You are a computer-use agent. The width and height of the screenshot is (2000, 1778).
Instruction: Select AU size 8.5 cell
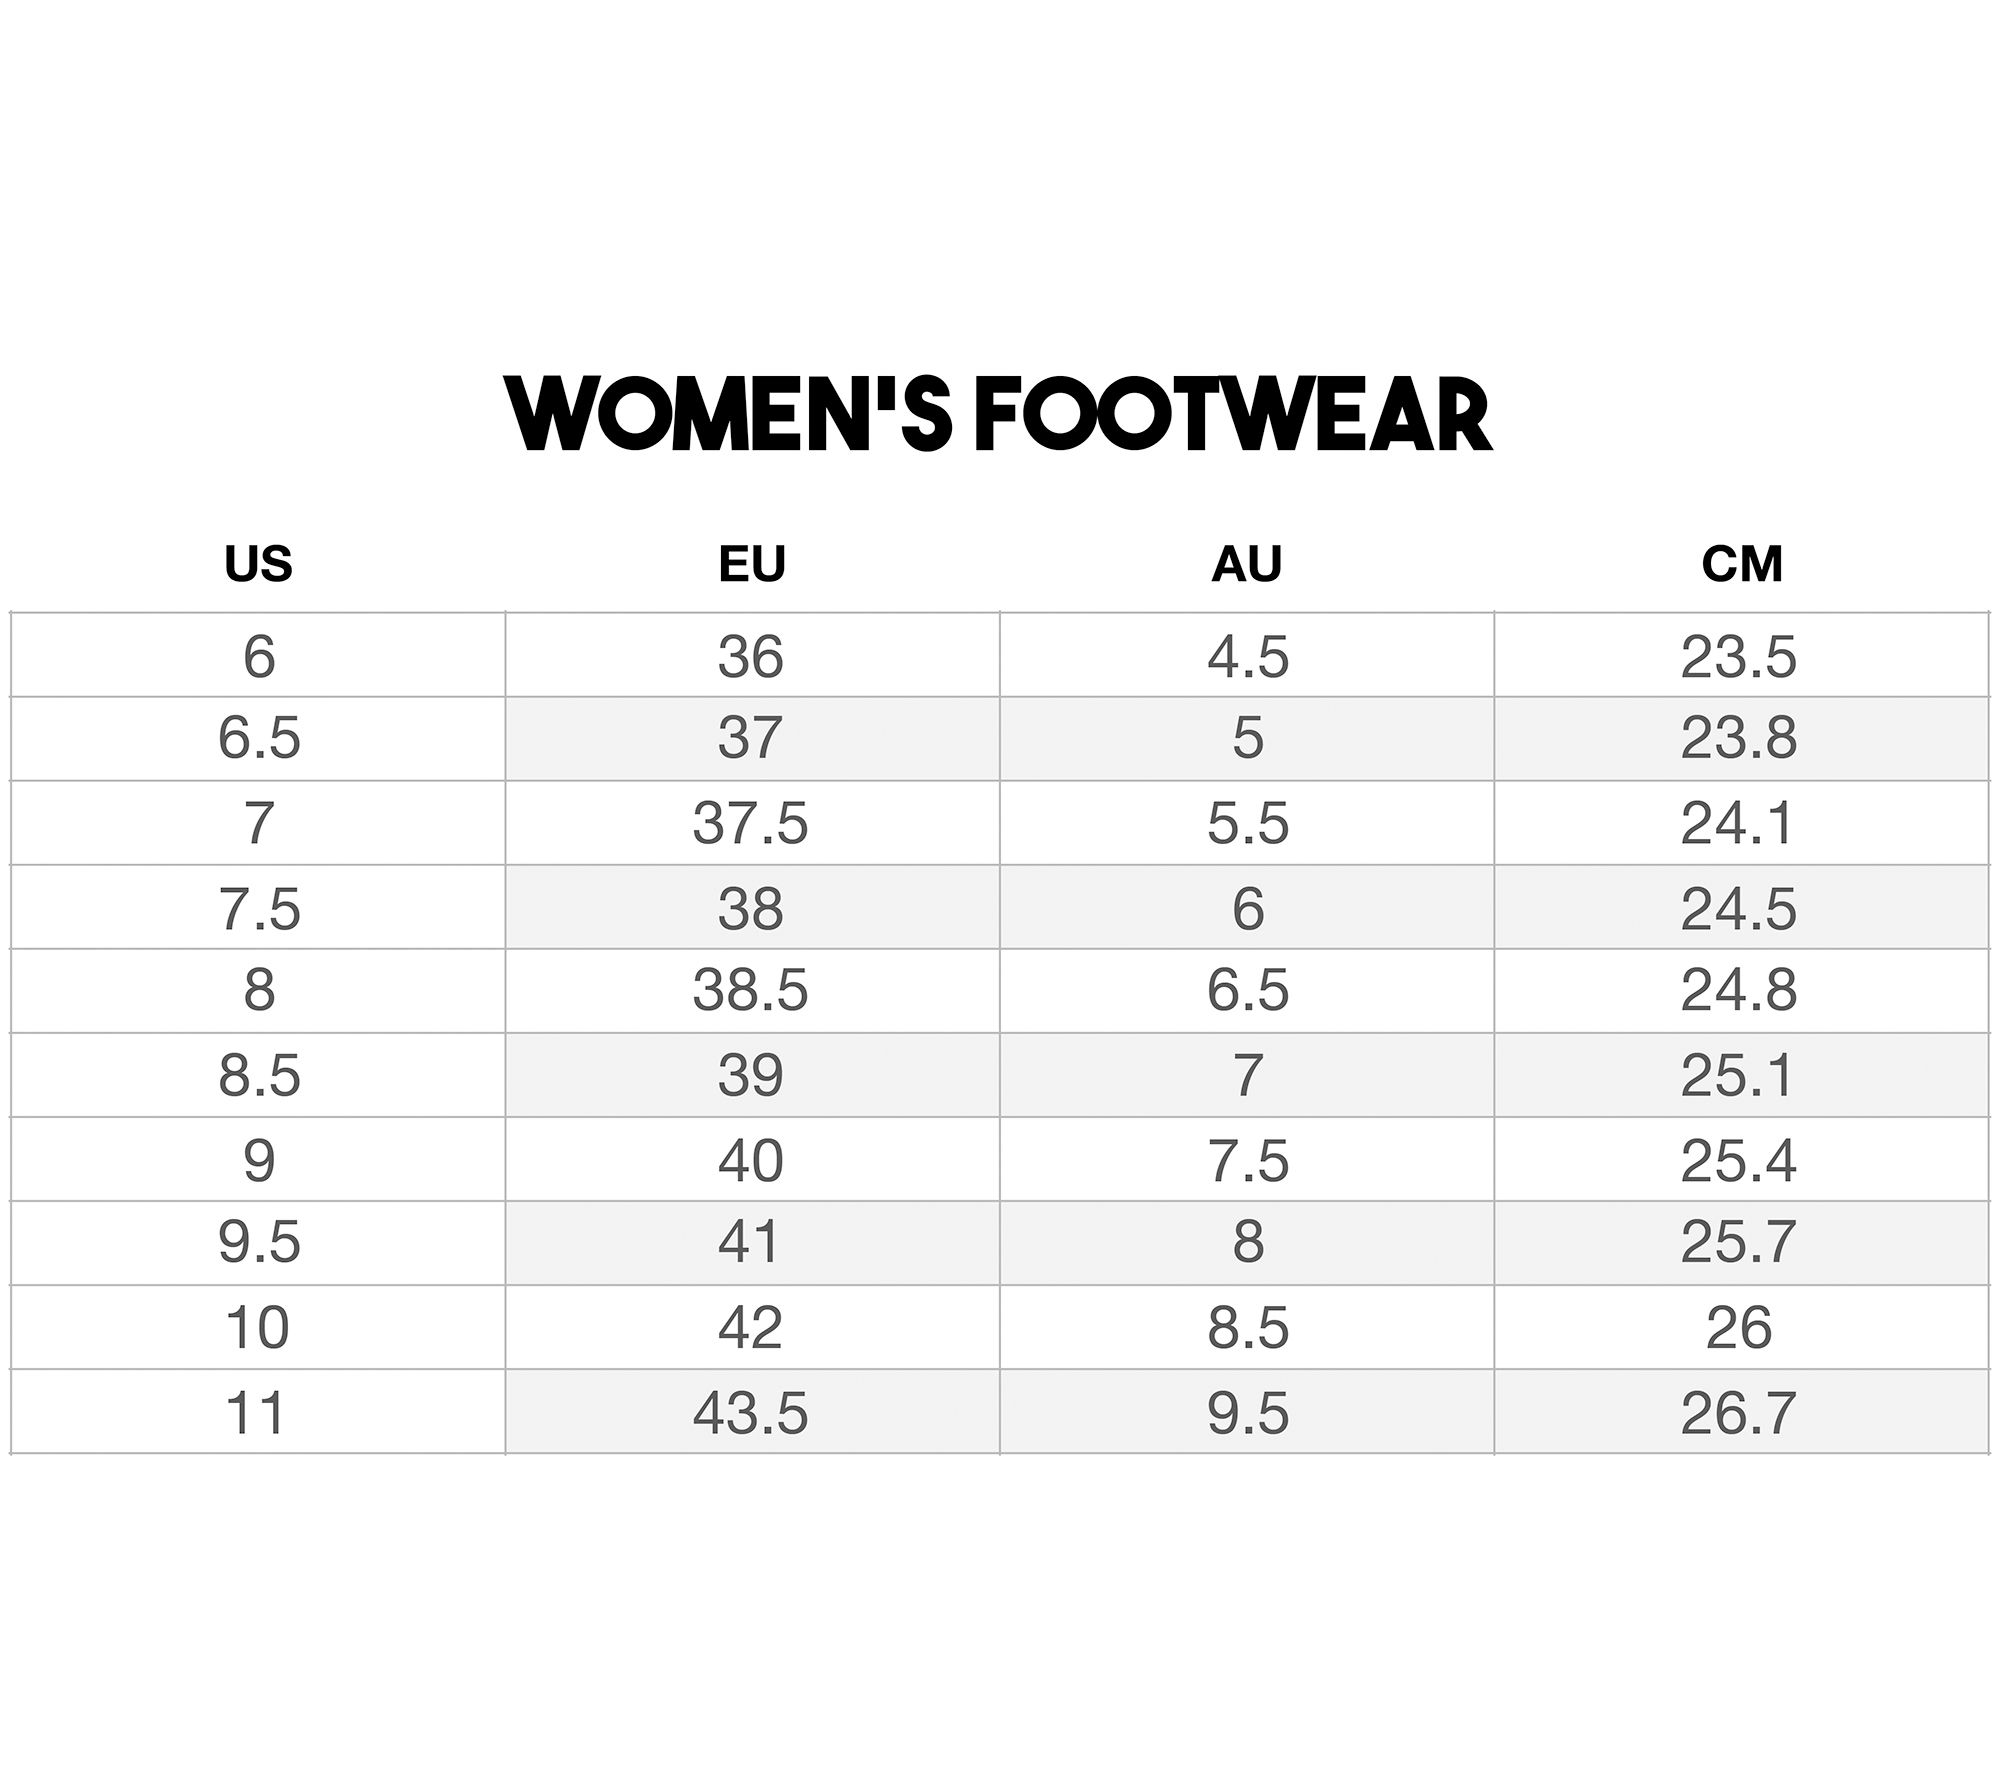pos(1247,1327)
